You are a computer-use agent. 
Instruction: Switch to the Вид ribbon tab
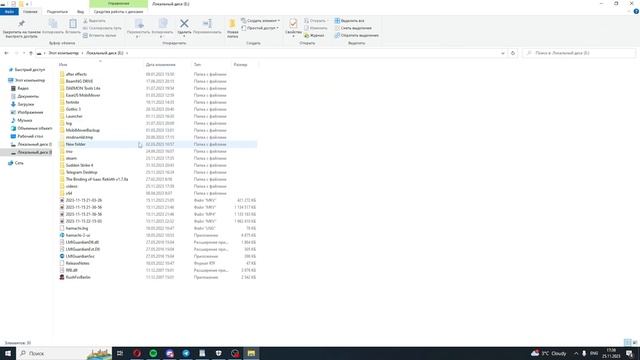pos(80,12)
